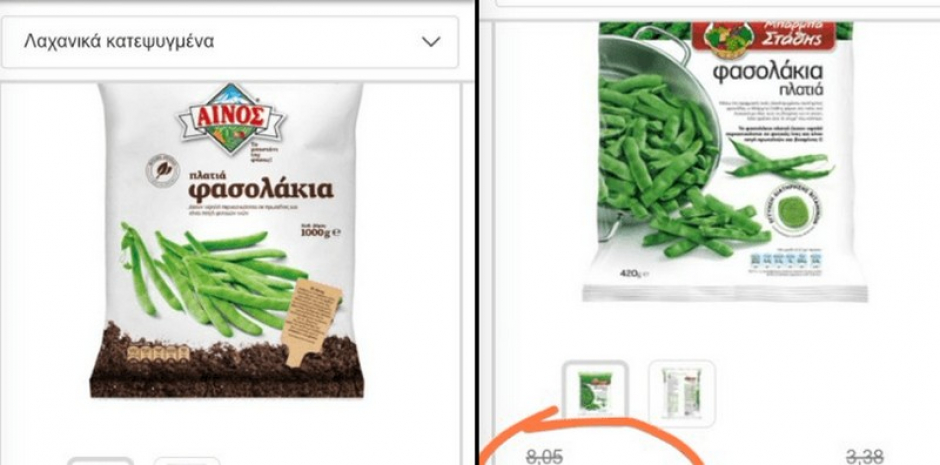
Task: Select first partially visible thumbnail below ΑΙΝΟΣ pack
Action: (x=100, y=461)
